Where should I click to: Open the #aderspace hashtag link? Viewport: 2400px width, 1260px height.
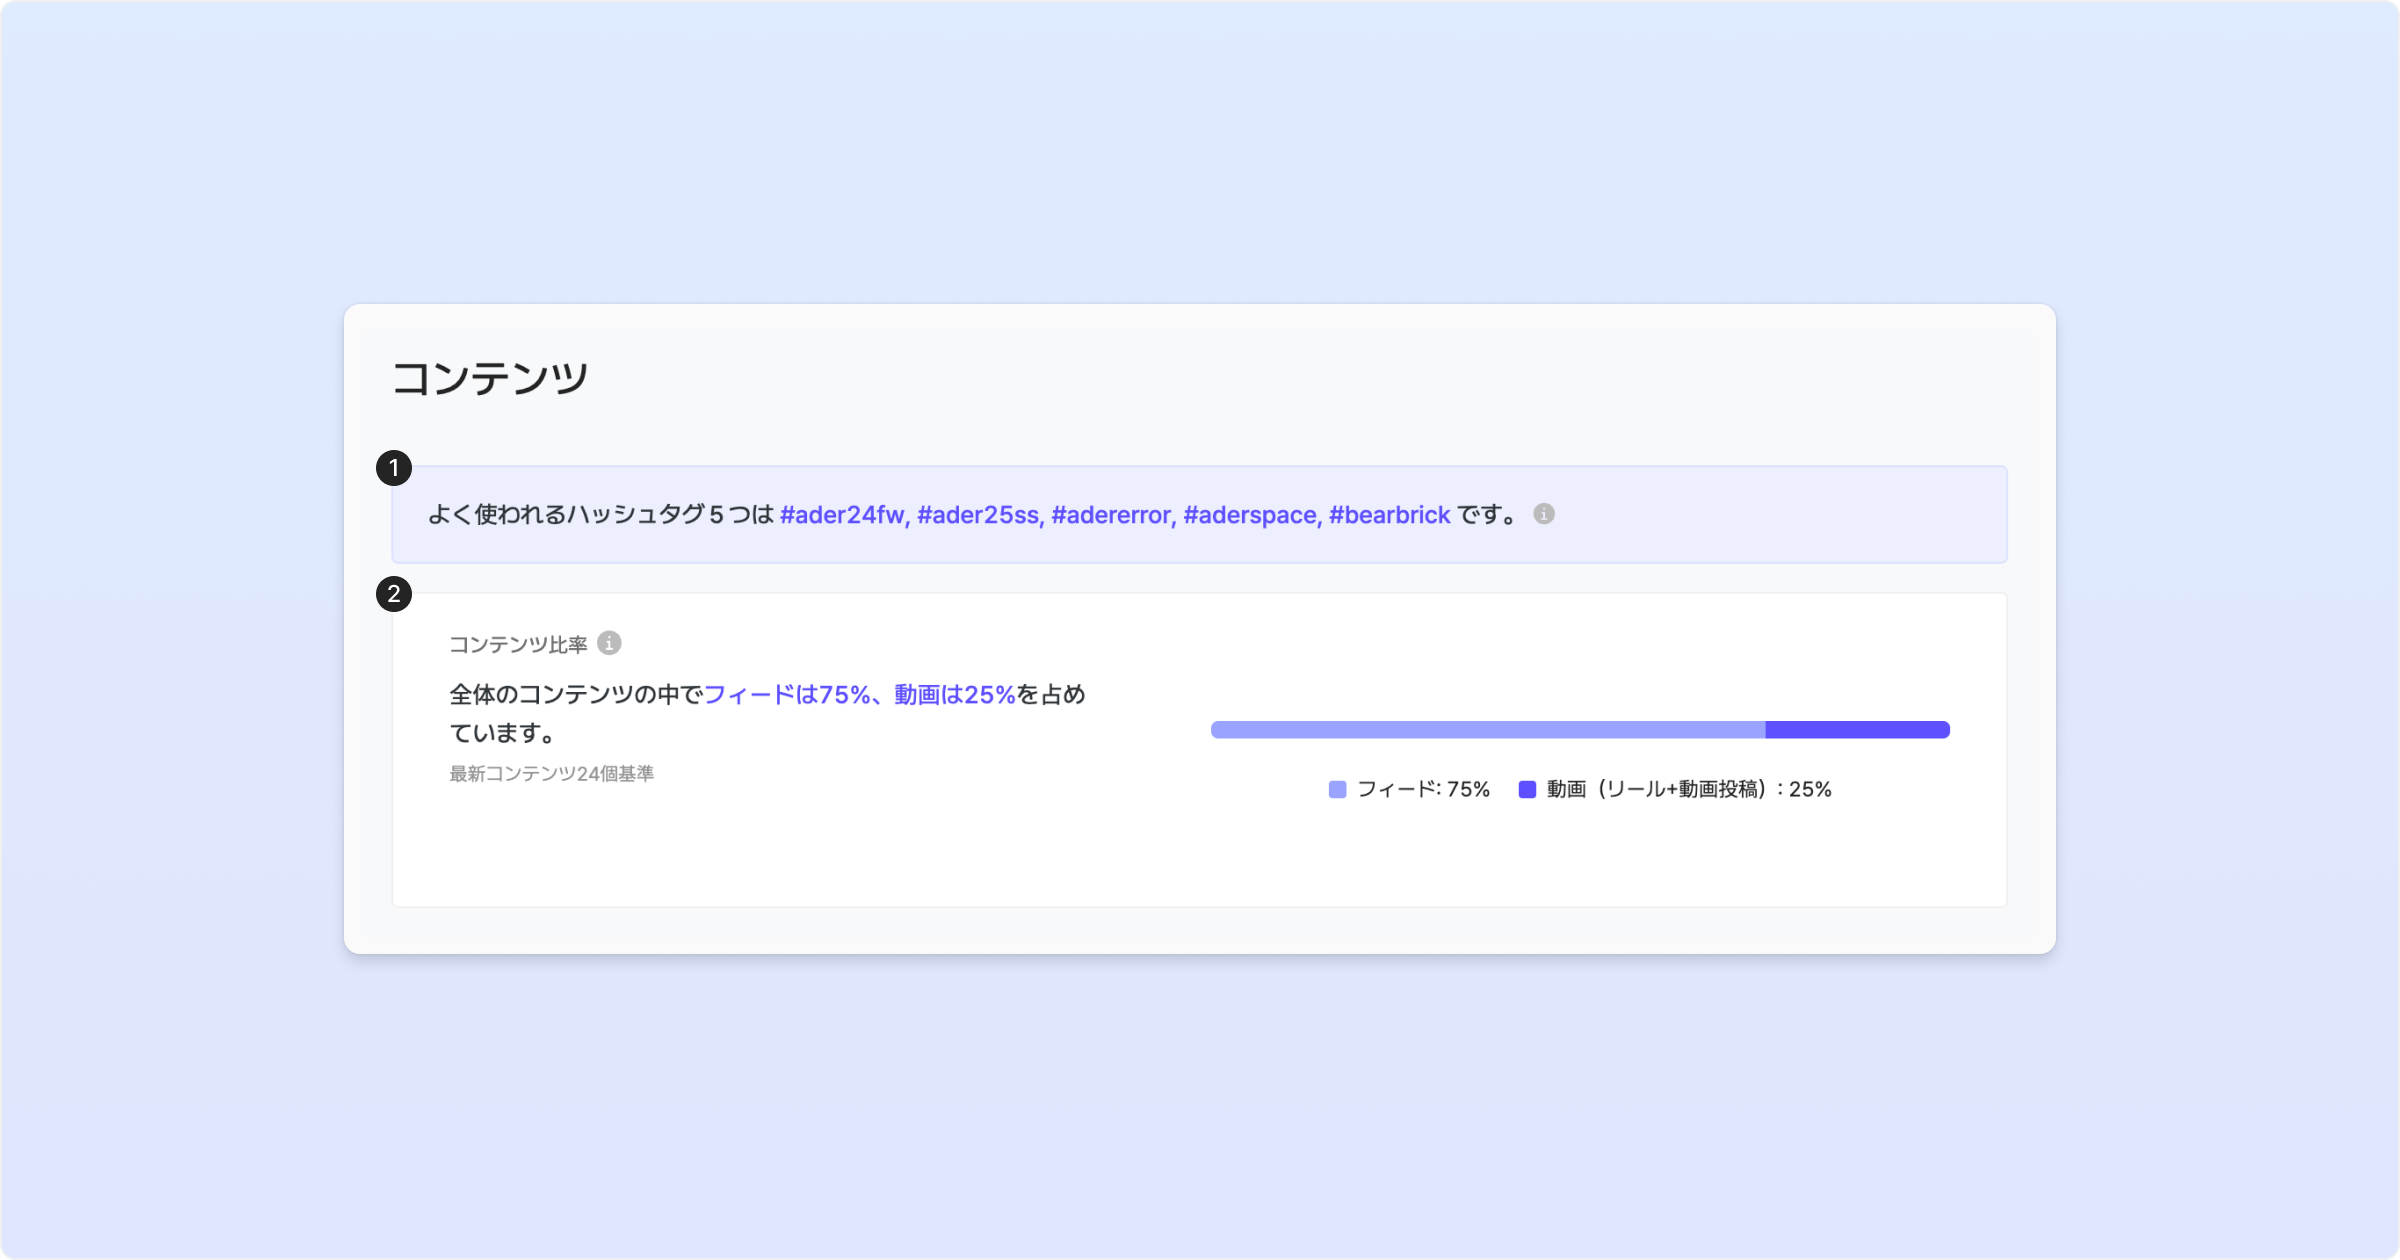click(x=1250, y=515)
